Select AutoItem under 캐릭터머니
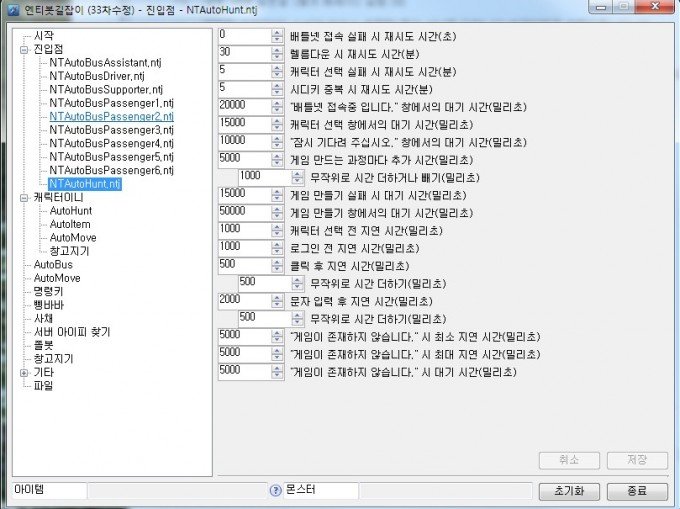 click(69, 225)
